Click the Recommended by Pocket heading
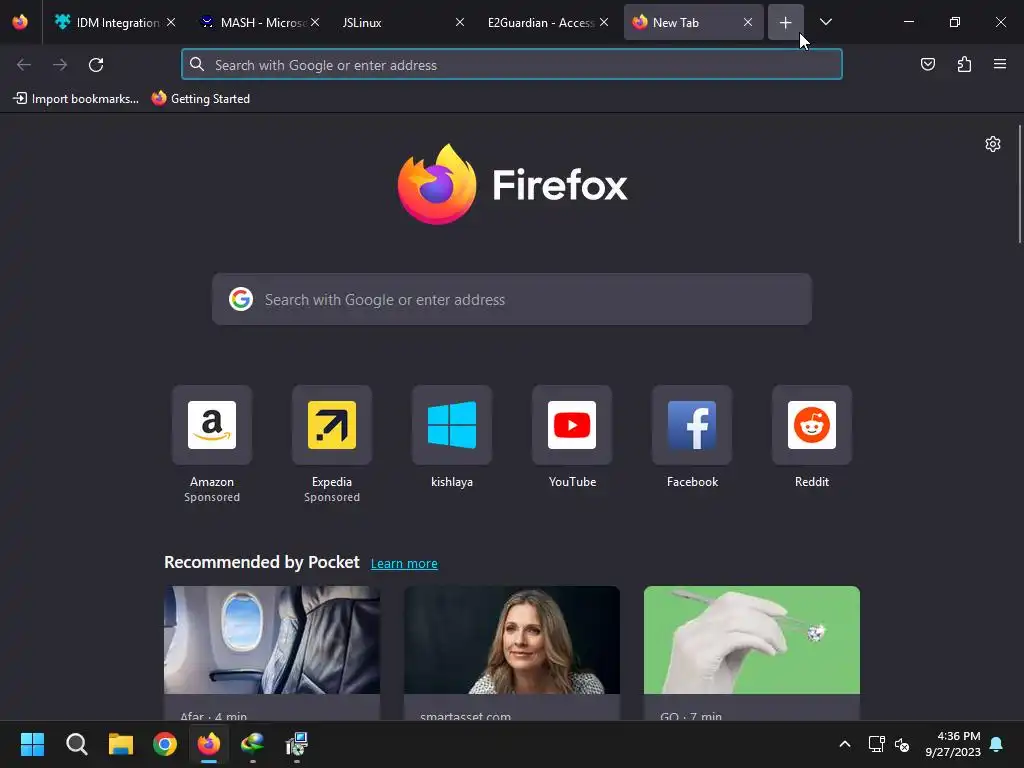 (261, 562)
